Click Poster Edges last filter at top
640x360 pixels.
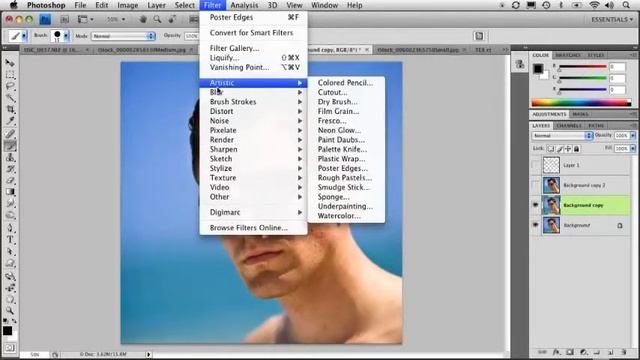(x=253, y=17)
